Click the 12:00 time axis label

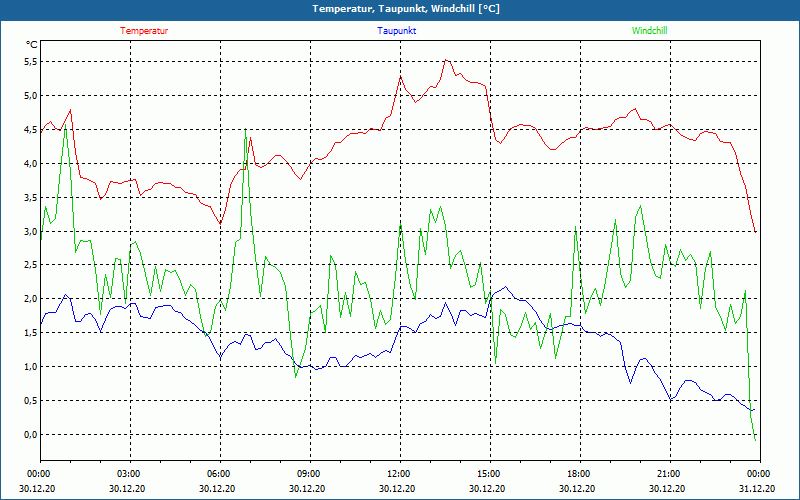pos(398,474)
